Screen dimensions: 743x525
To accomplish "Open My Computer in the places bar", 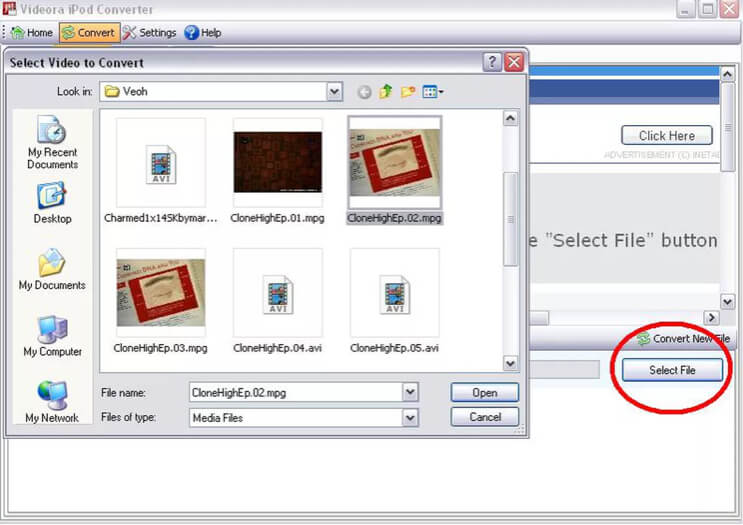I will pyautogui.click(x=52, y=335).
